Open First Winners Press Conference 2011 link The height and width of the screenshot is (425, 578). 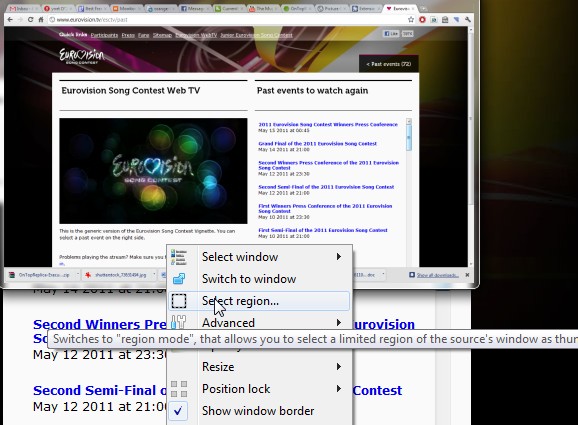point(325,208)
